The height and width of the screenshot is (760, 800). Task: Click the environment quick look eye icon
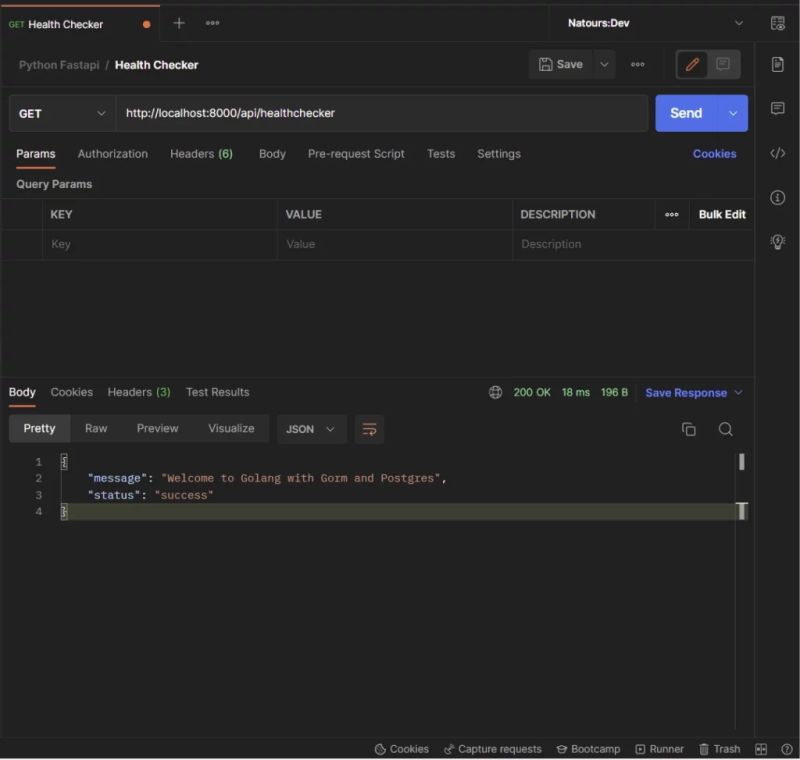[778, 22]
